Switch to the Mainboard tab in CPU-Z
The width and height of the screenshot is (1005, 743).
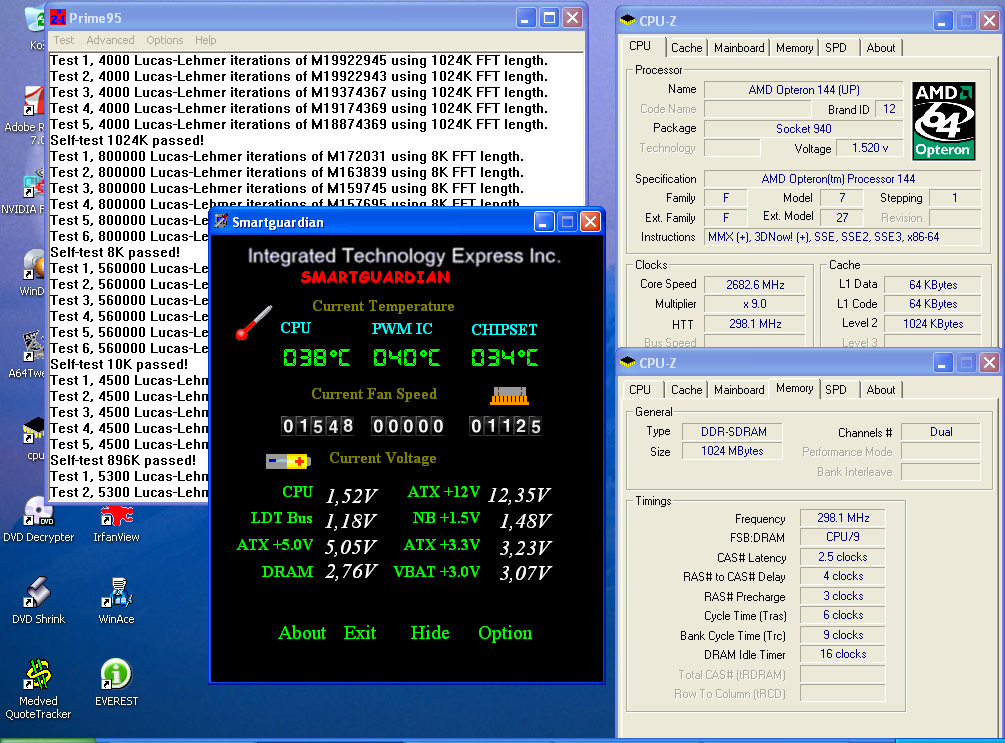(x=738, y=47)
